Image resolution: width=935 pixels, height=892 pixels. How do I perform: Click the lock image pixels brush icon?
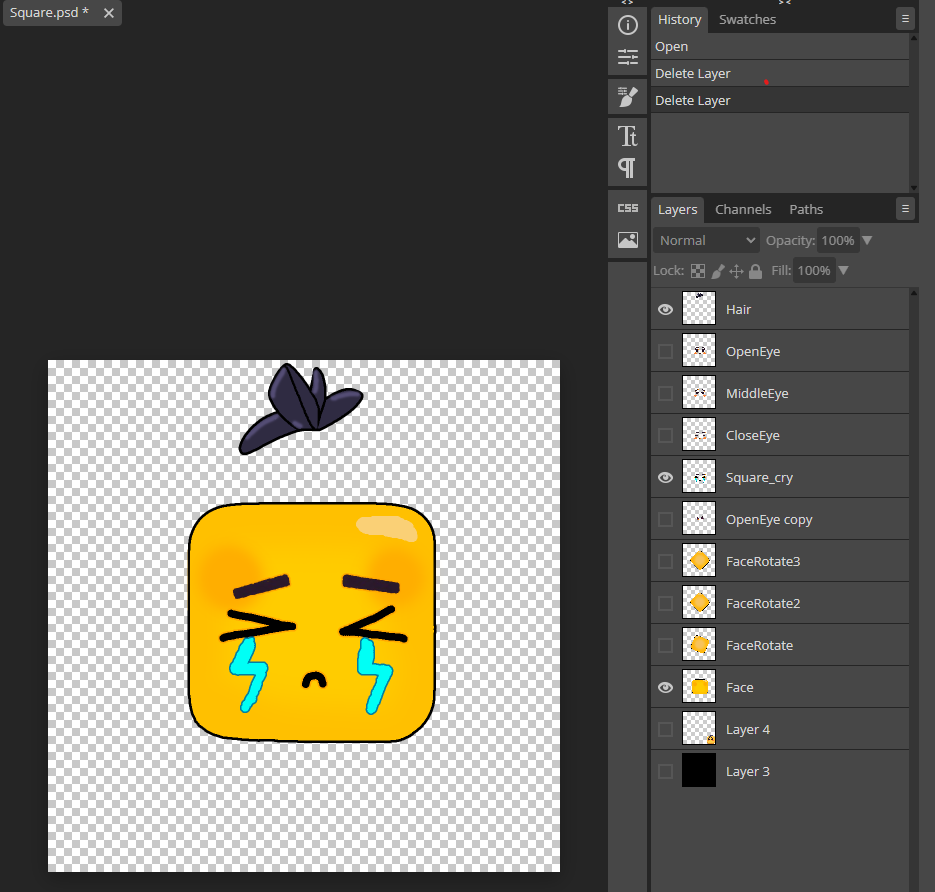pos(718,271)
